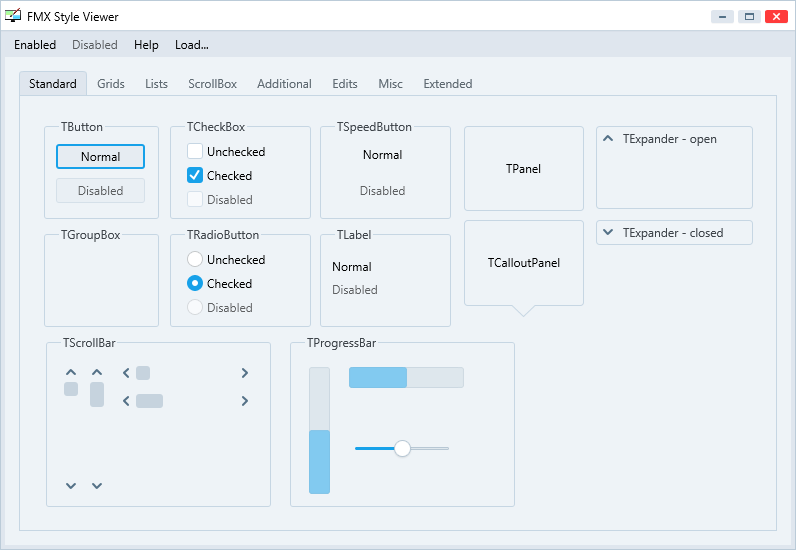Viewport: 796px width, 550px height.
Task: Untick the Checked checkbox
Action: (x=195, y=175)
